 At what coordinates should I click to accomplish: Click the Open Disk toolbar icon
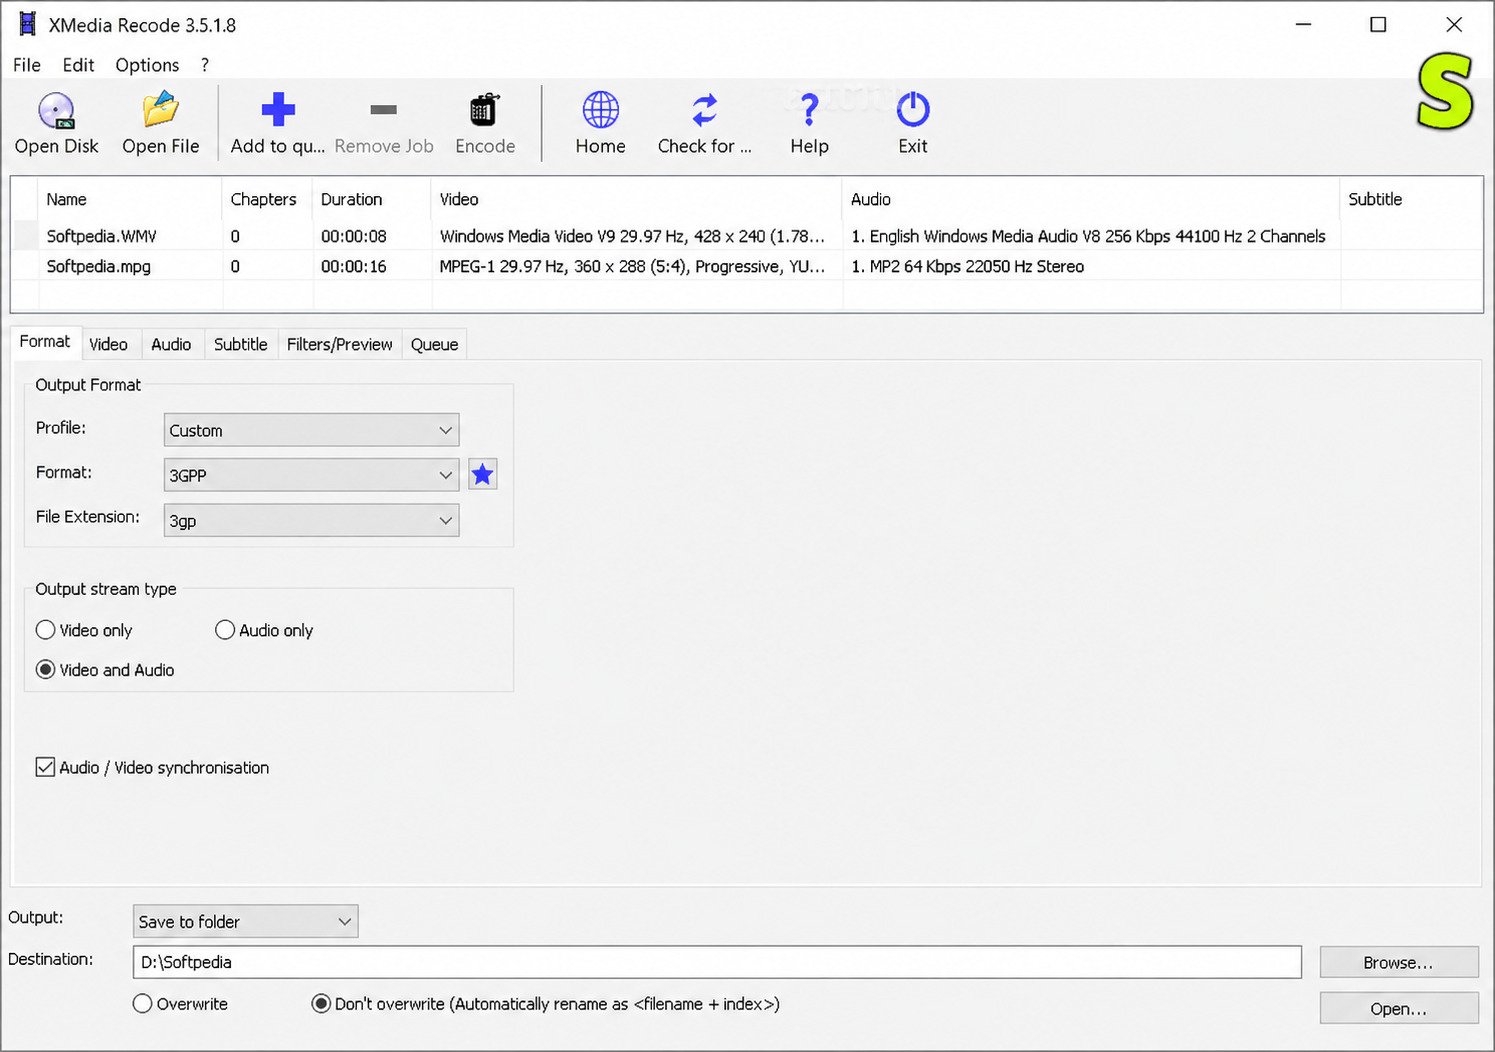click(57, 110)
